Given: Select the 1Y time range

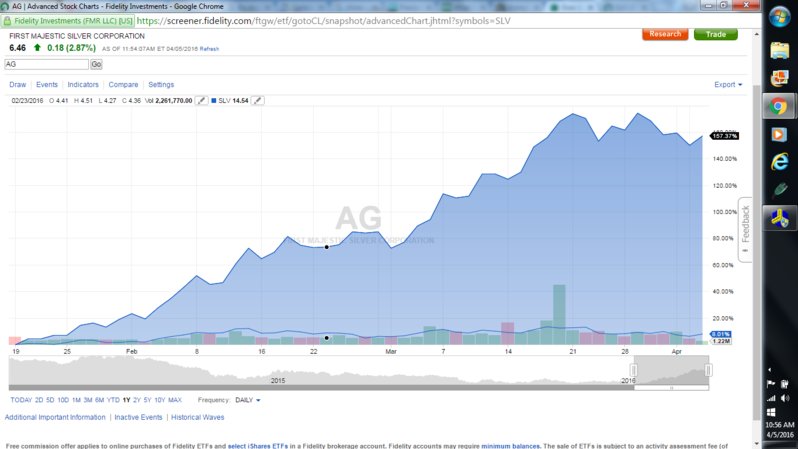Looking at the screenshot, I should click(126, 400).
